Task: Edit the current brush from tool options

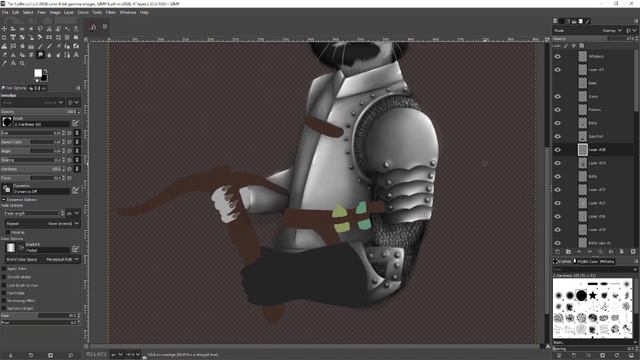Action: coord(76,123)
